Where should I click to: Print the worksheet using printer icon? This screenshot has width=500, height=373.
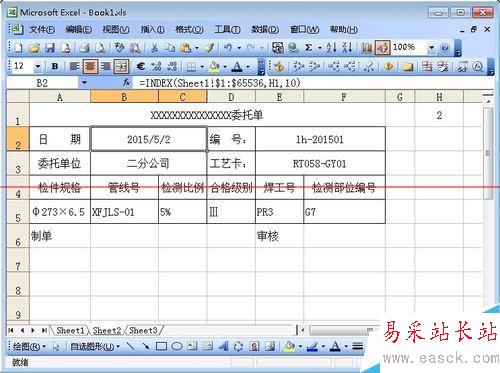coord(85,48)
